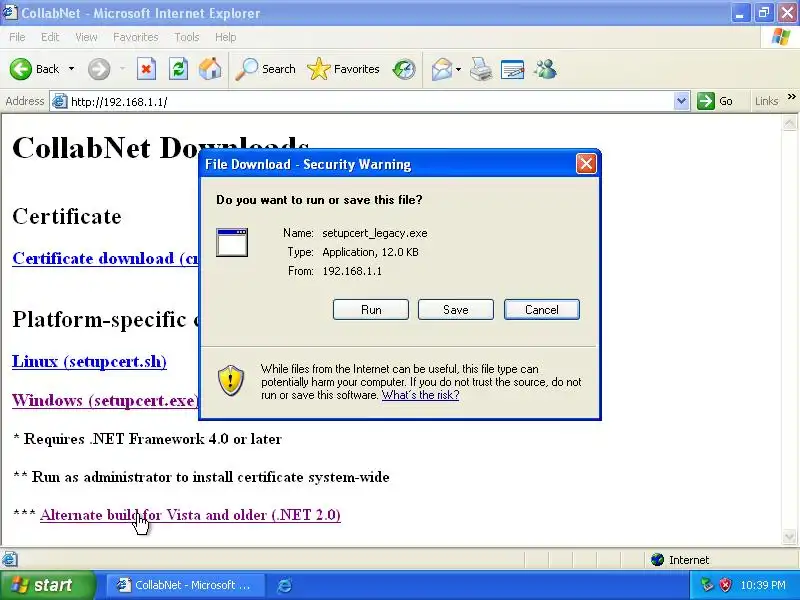Expand the Links toolbar chevron
Screen dimensions: 800x600
791,97
